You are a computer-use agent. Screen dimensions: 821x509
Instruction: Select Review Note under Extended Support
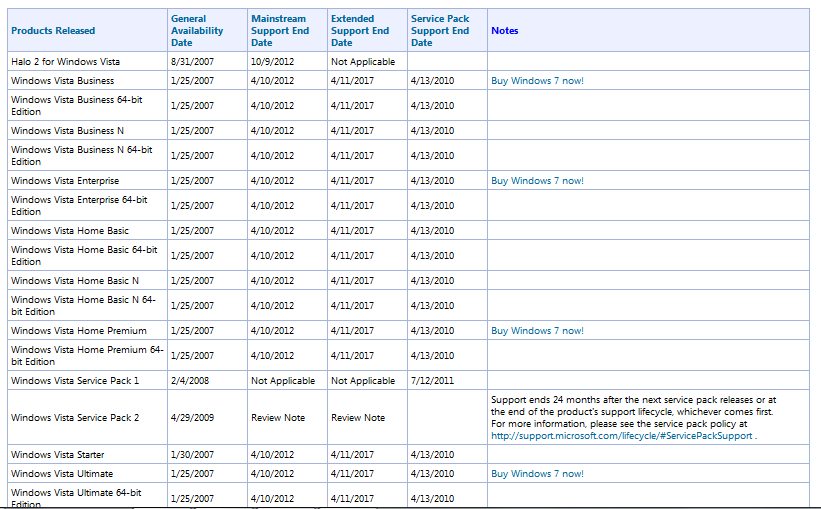(358, 418)
